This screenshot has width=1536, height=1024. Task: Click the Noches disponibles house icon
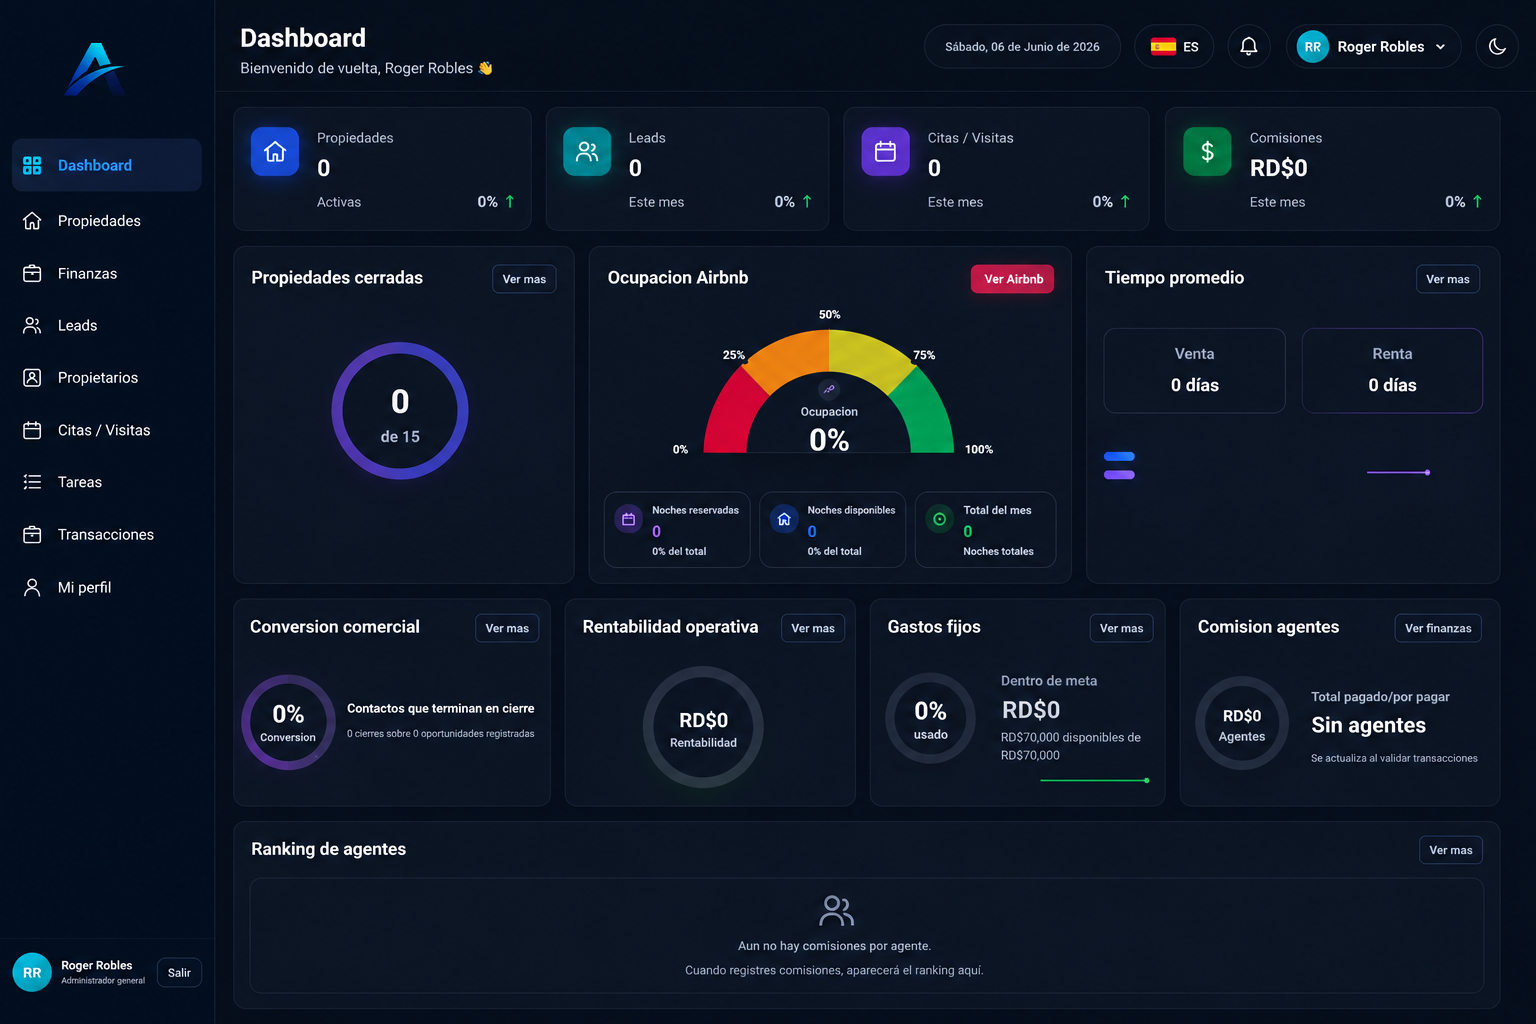point(784,519)
